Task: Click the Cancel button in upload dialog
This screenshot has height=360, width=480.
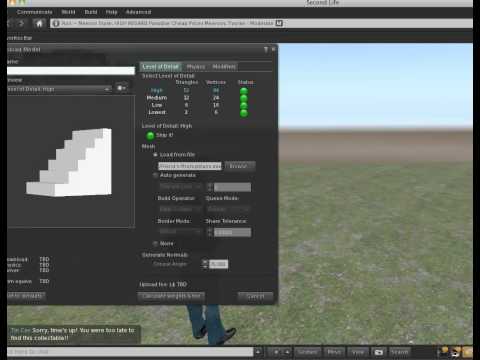Action: 256,296
